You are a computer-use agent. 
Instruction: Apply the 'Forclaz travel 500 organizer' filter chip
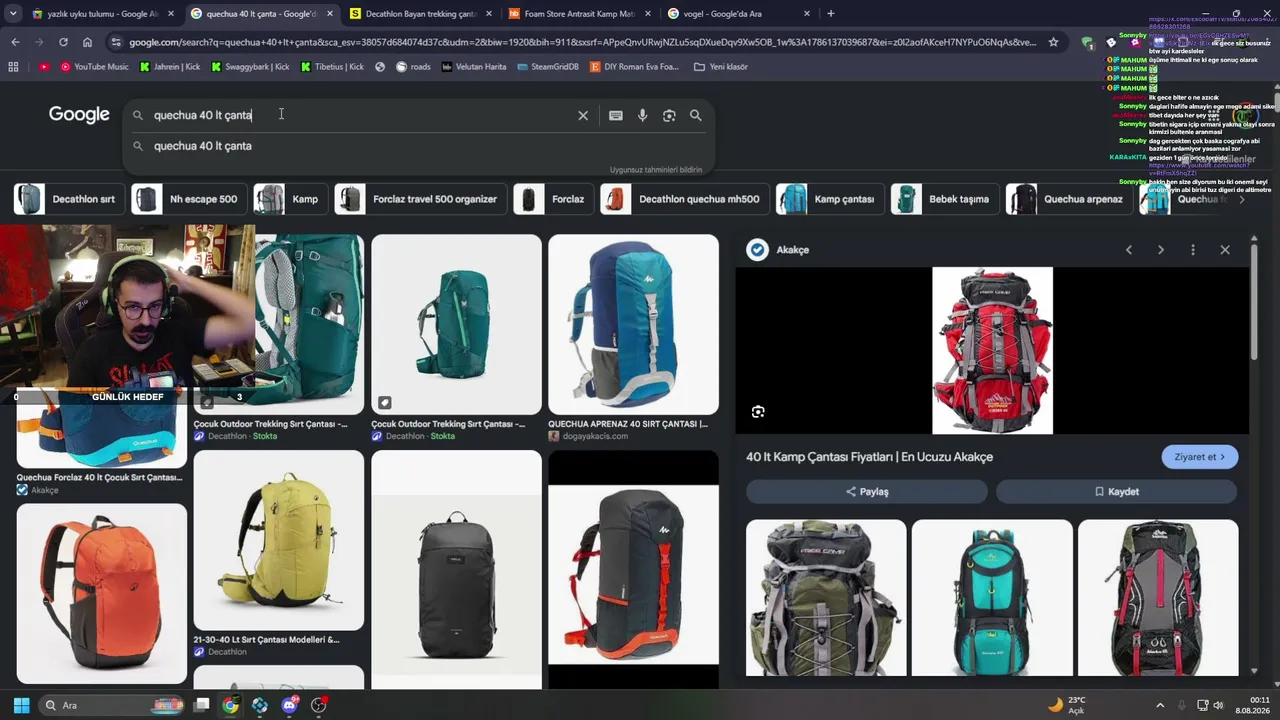tap(419, 199)
